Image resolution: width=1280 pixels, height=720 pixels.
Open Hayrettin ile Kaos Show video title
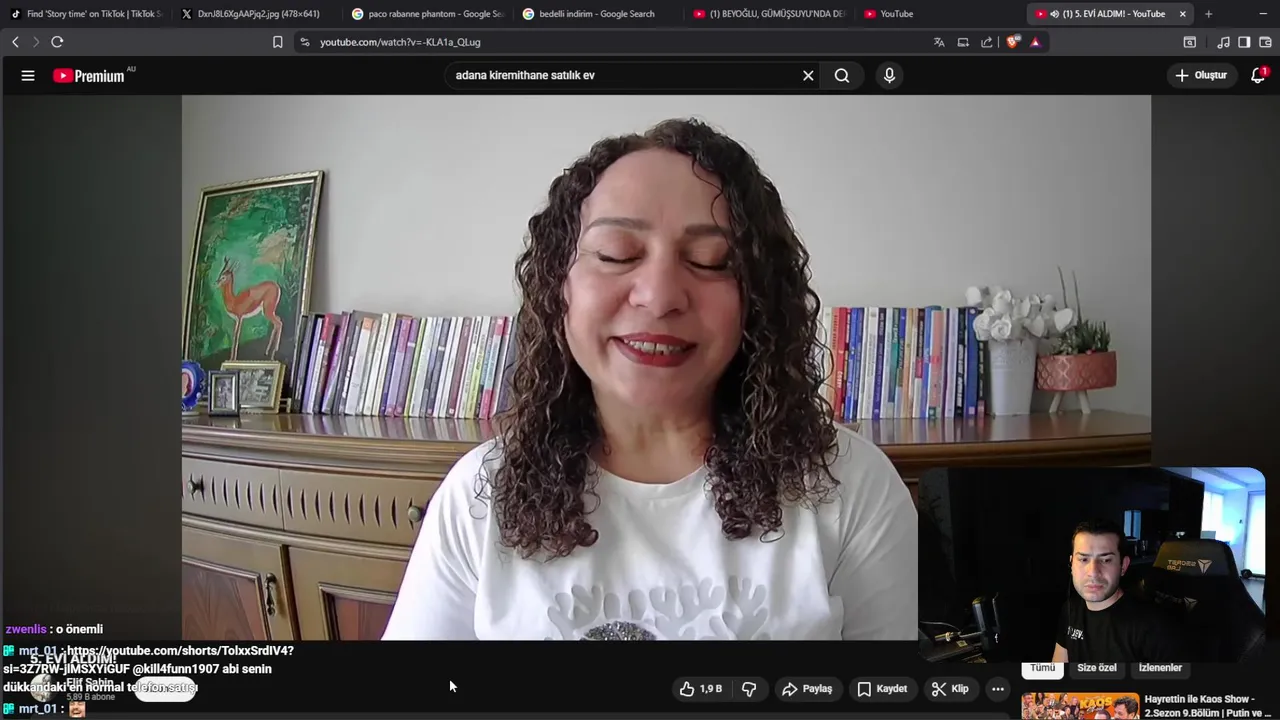(x=1207, y=706)
